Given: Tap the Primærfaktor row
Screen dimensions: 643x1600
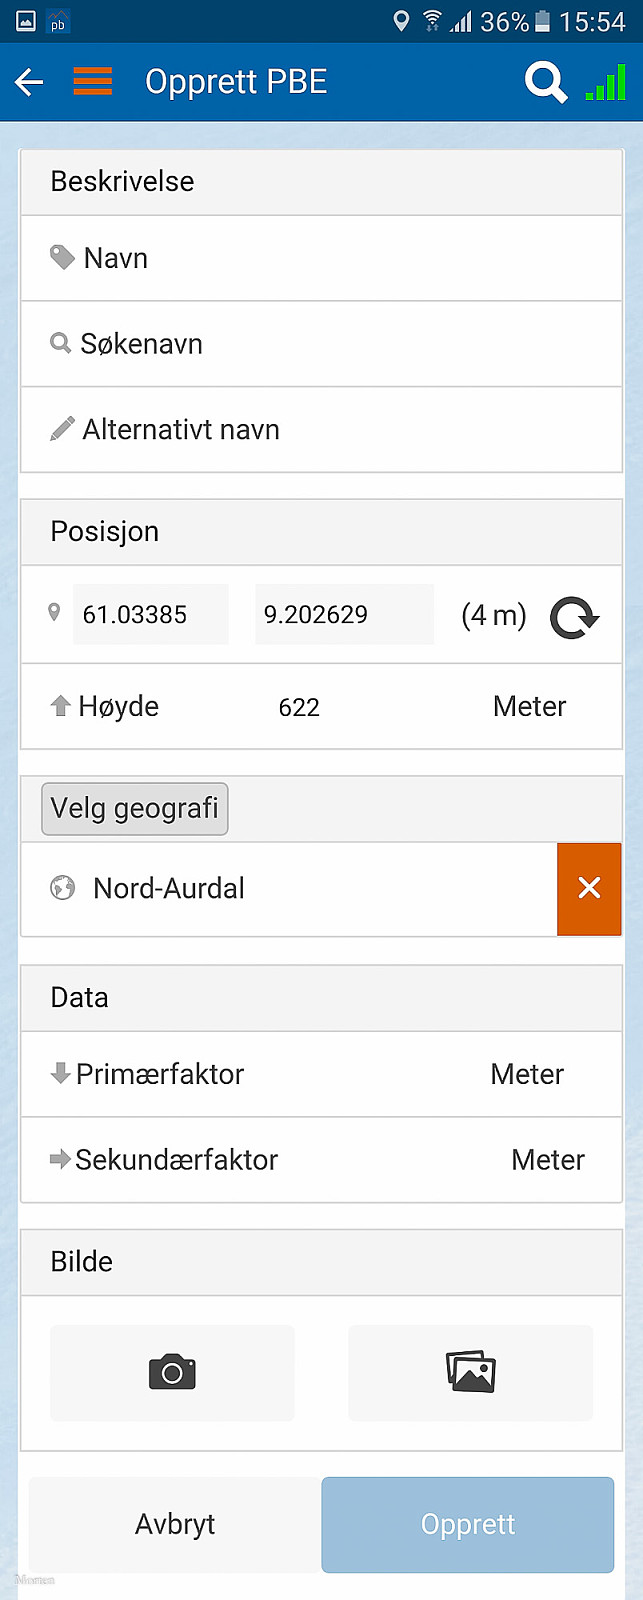Looking at the screenshot, I should [x=322, y=1074].
